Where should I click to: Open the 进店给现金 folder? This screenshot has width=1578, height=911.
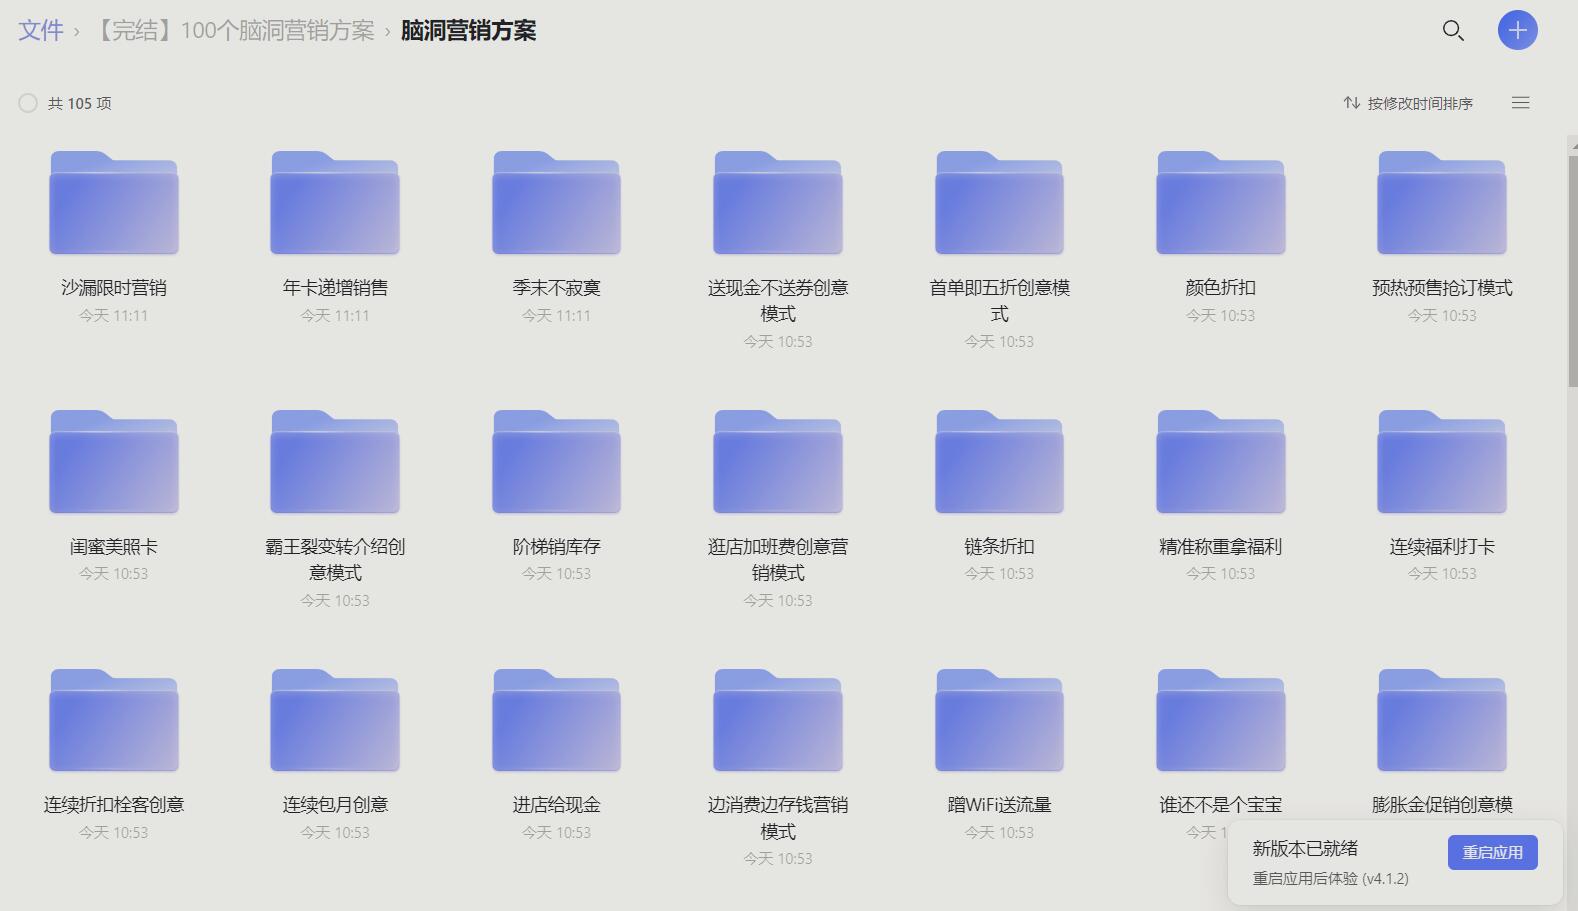[556, 721]
